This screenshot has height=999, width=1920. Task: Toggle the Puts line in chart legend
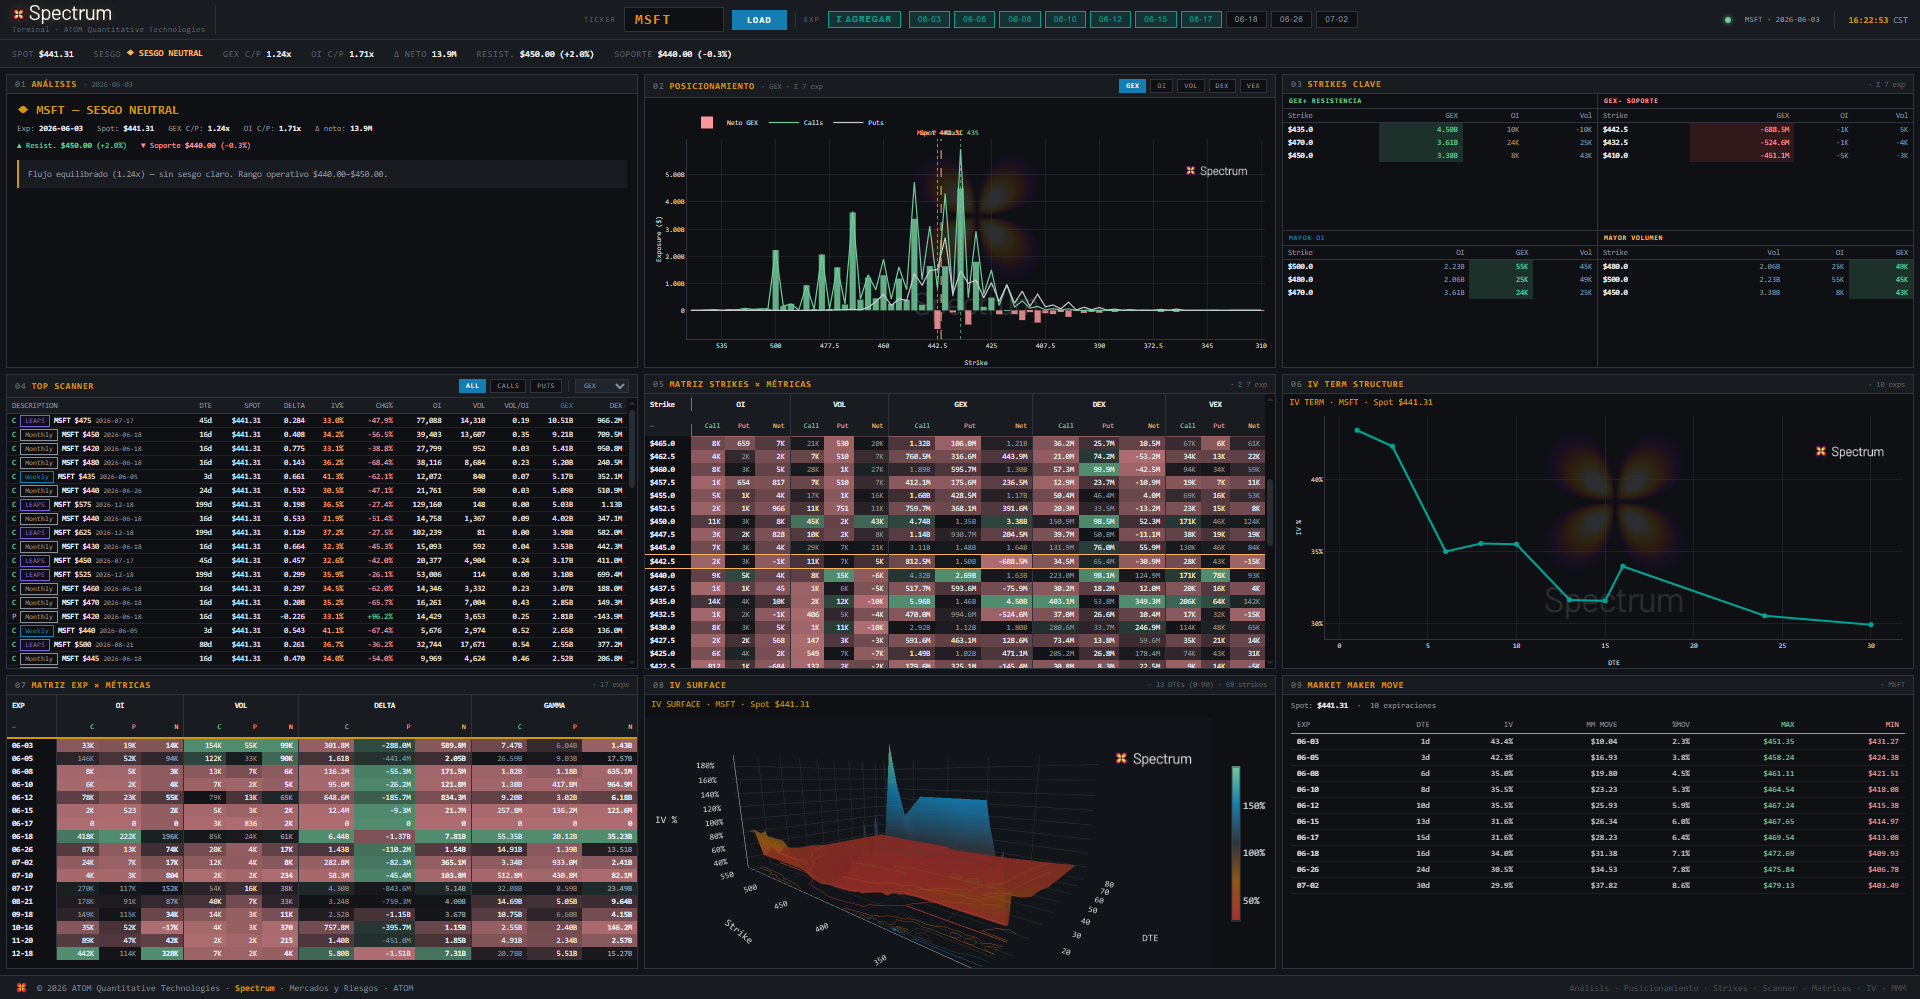(x=859, y=123)
